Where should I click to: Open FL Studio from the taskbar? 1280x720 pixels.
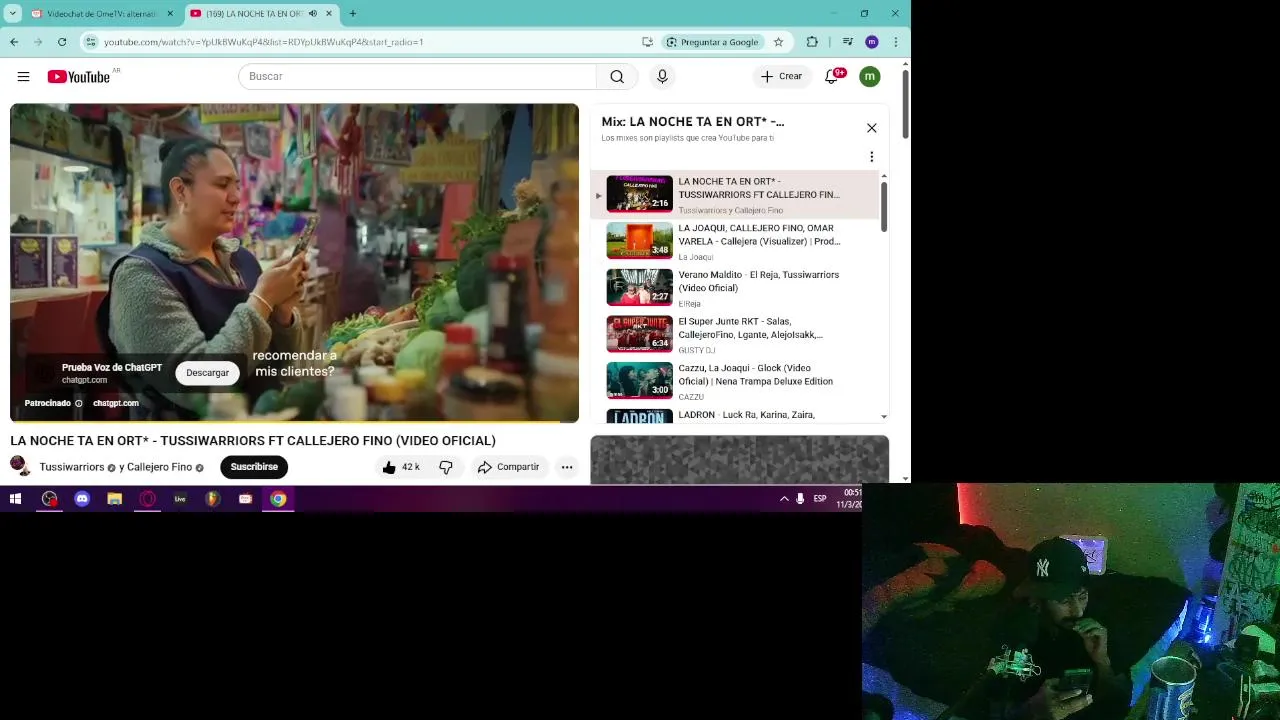pos(212,499)
